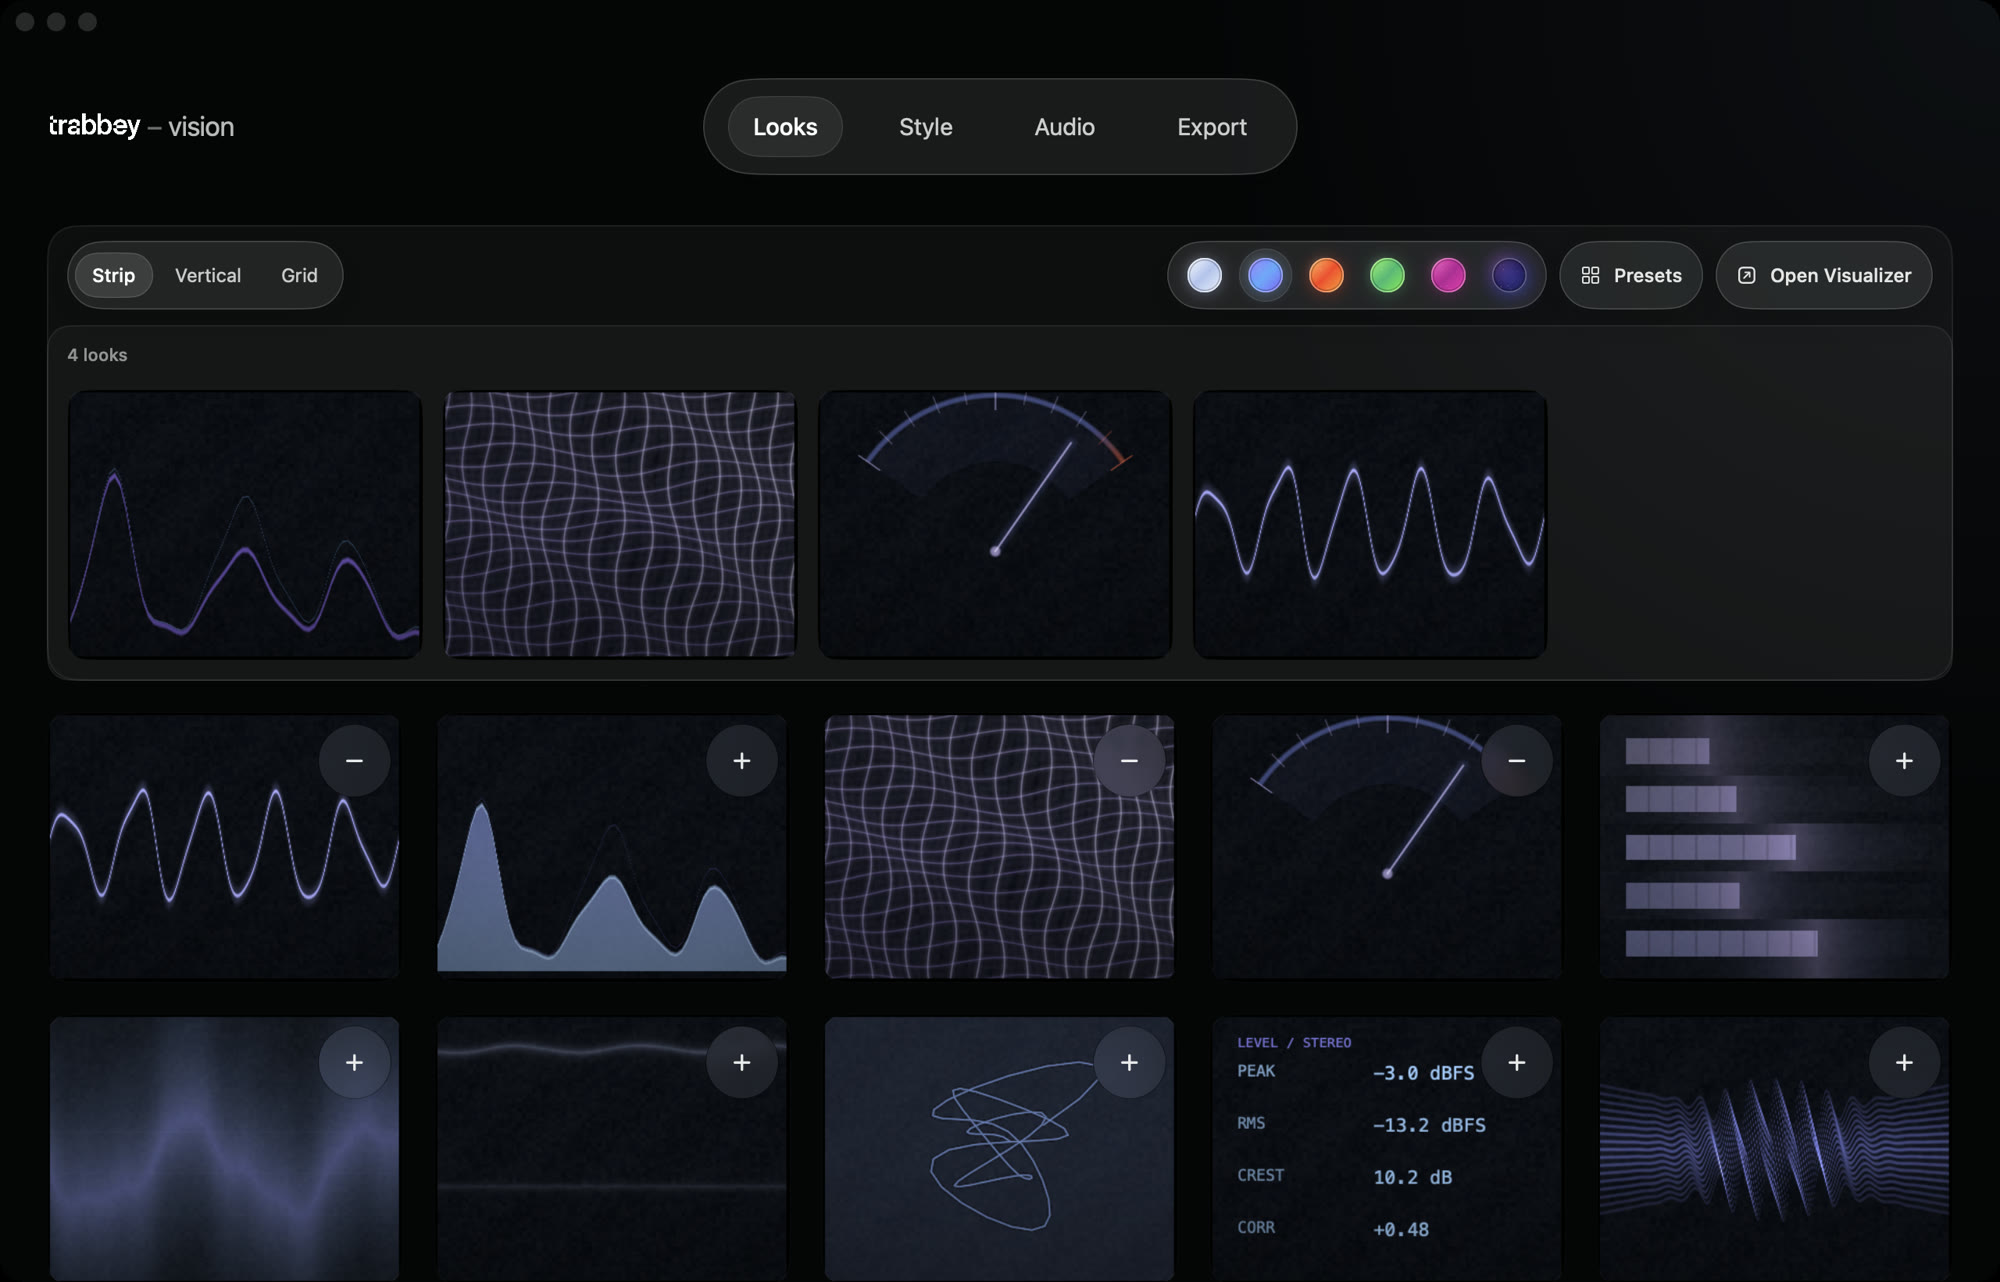
Task: Click the '-3.0 dBFS' peak value
Action: pos(1423,1073)
